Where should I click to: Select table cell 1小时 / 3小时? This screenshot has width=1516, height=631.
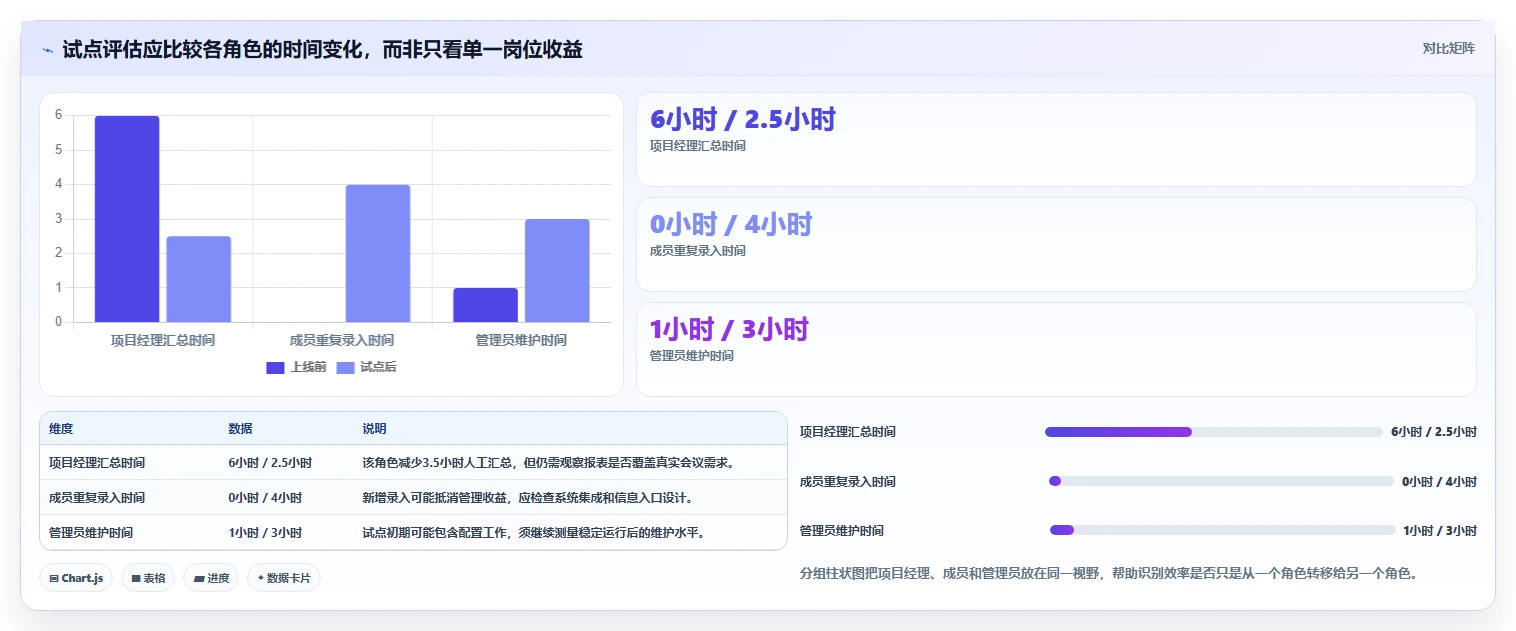coord(265,533)
